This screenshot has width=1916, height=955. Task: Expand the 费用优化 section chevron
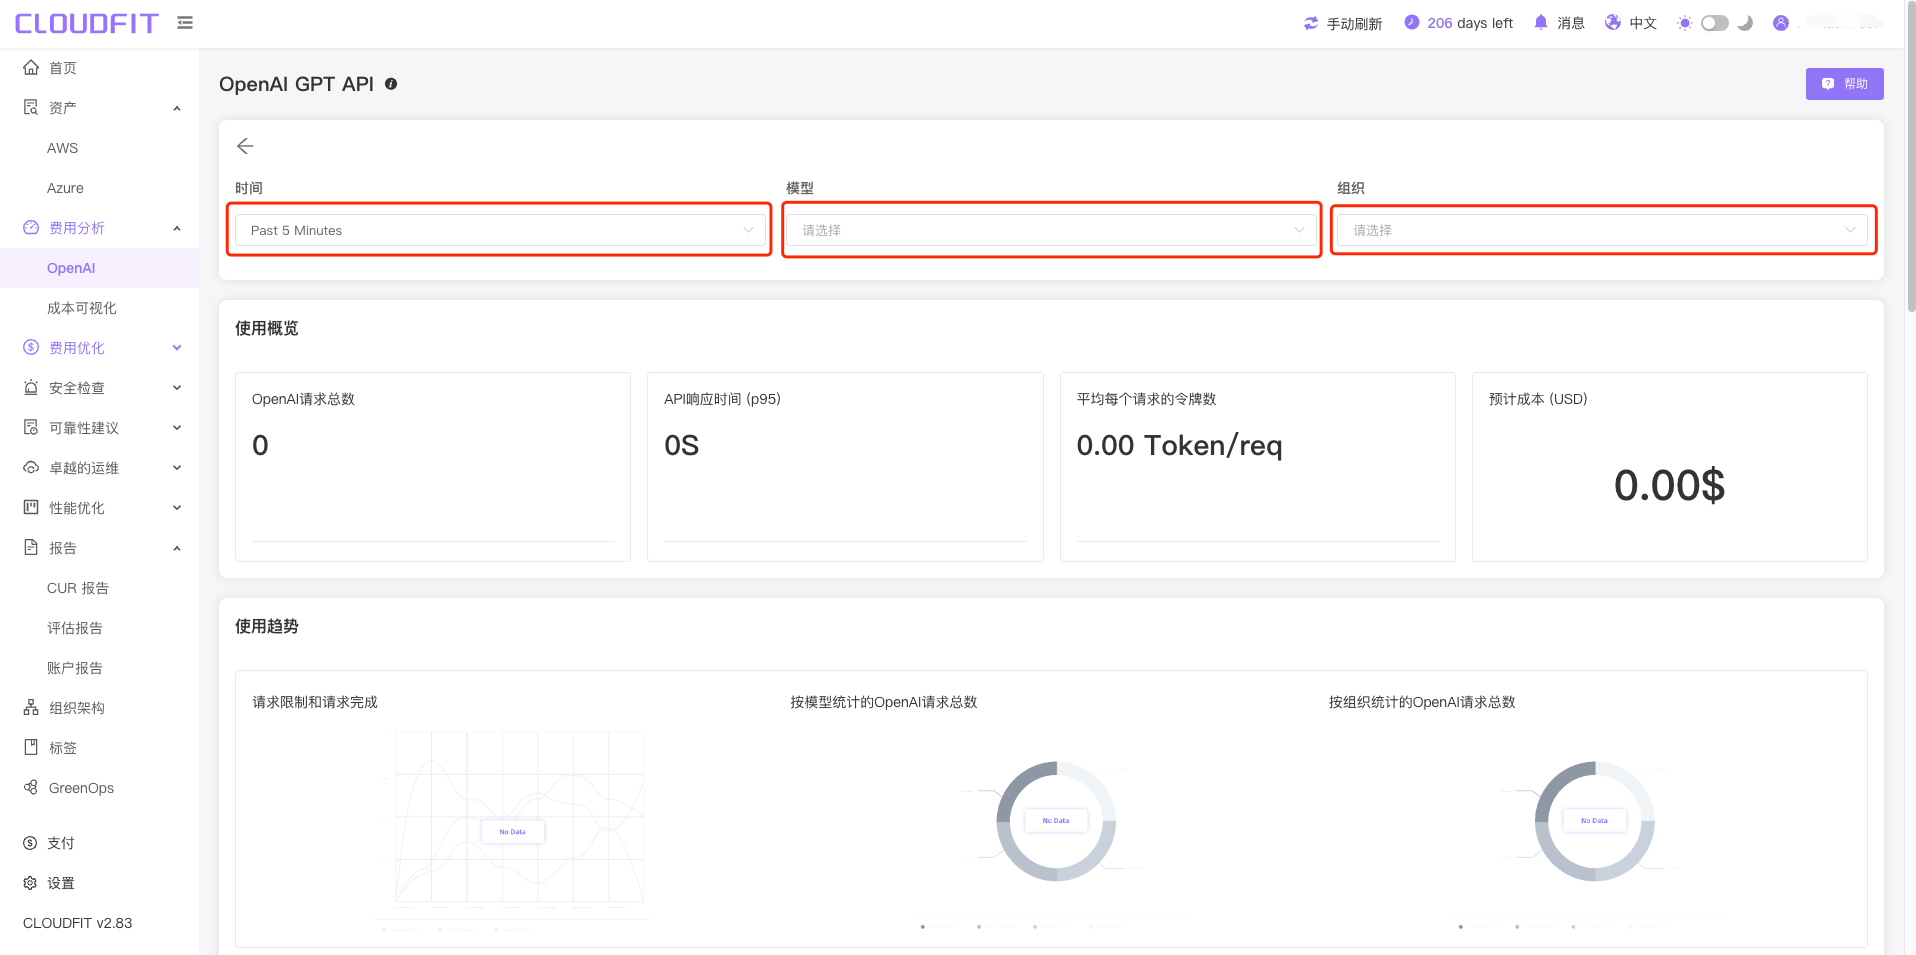177,348
